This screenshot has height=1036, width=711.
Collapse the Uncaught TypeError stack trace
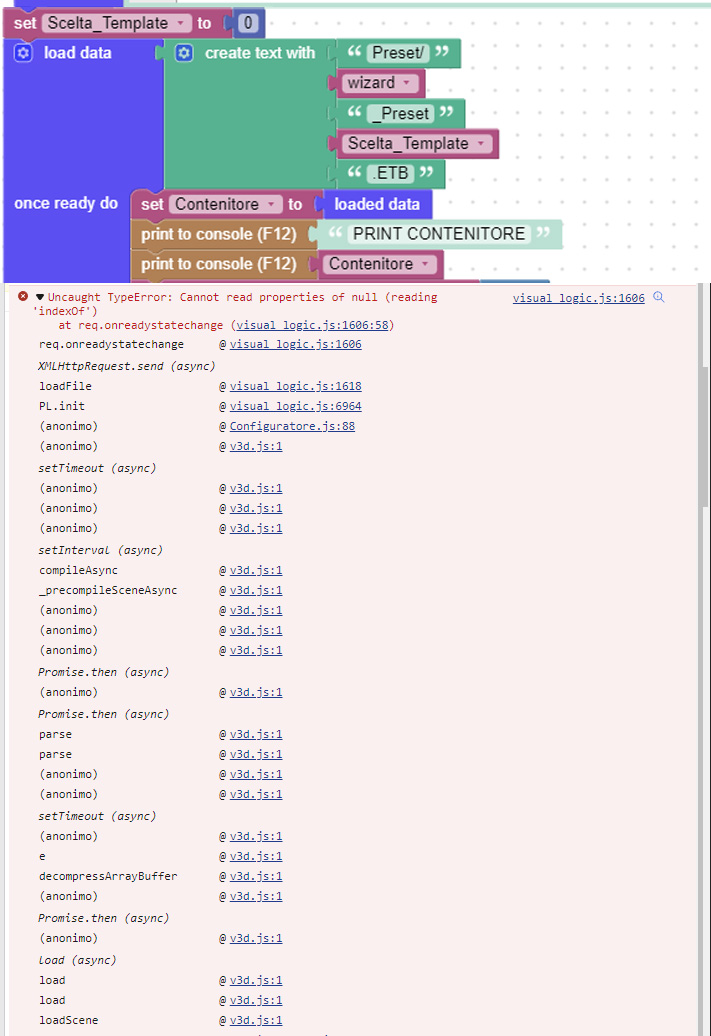click(40, 297)
